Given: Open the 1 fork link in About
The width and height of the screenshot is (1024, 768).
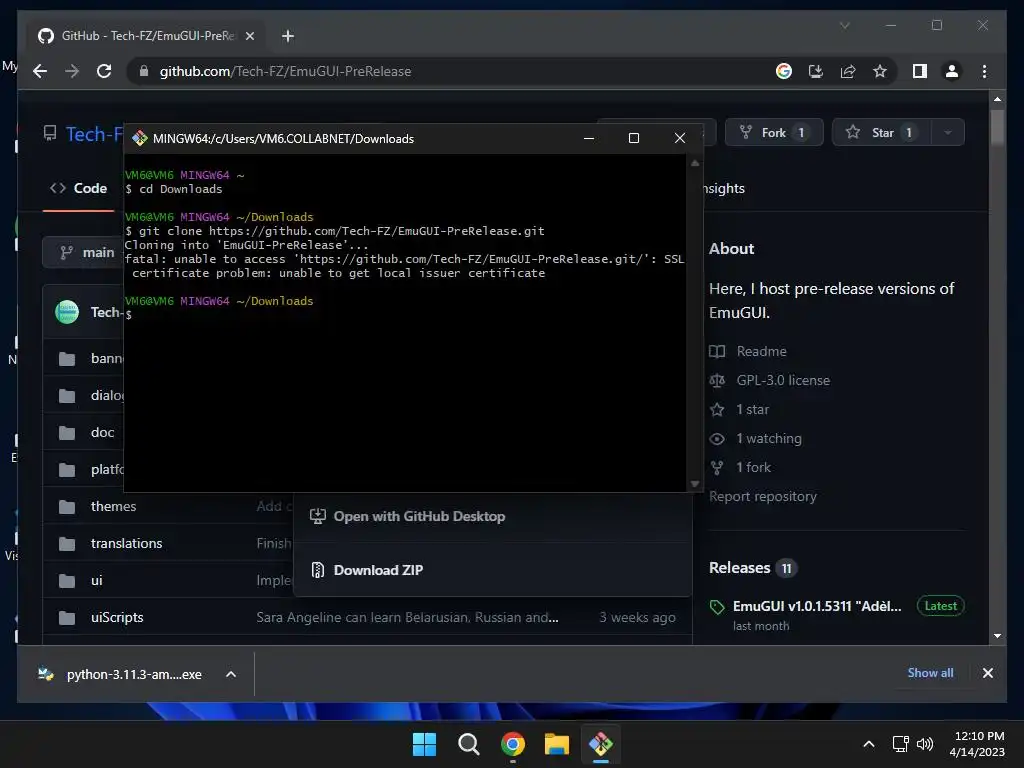Looking at the screenshot, I should pyautogui.click(x=754, y=468).
